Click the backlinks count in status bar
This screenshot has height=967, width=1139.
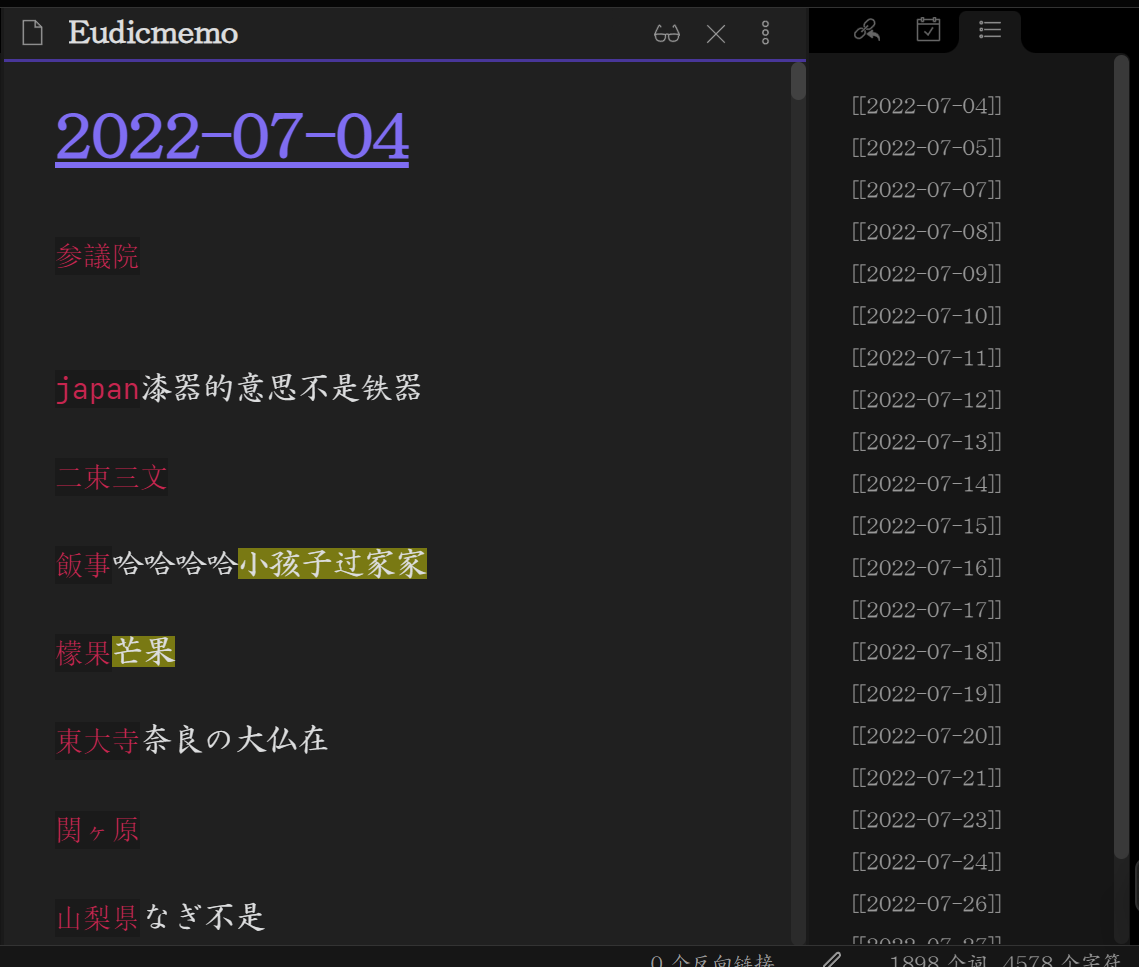tap(712, 960)
